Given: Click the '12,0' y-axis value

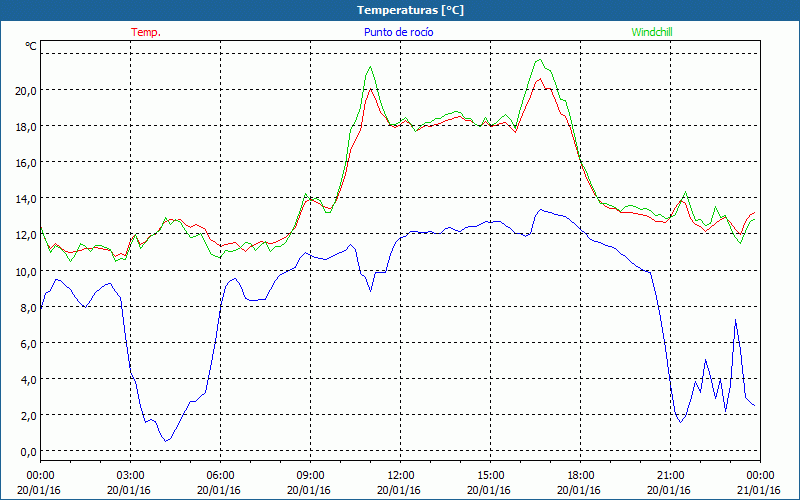Looking at the screenshot, I should (26, 236).
